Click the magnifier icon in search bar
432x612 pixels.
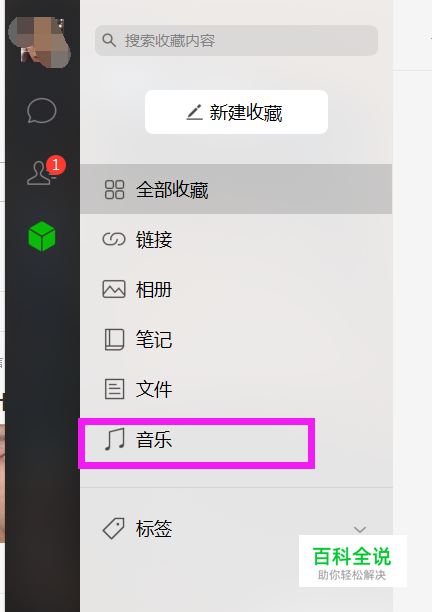[x=109, y=40]
